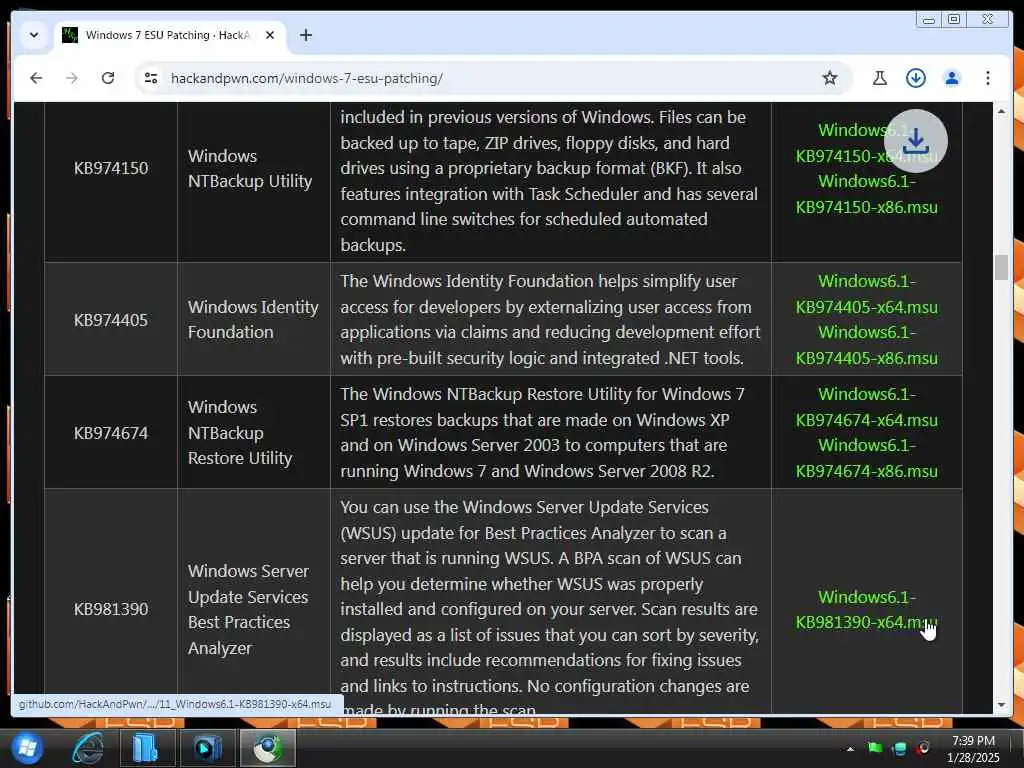Click Windows Identity Foundation cell

tap(253, 319)
